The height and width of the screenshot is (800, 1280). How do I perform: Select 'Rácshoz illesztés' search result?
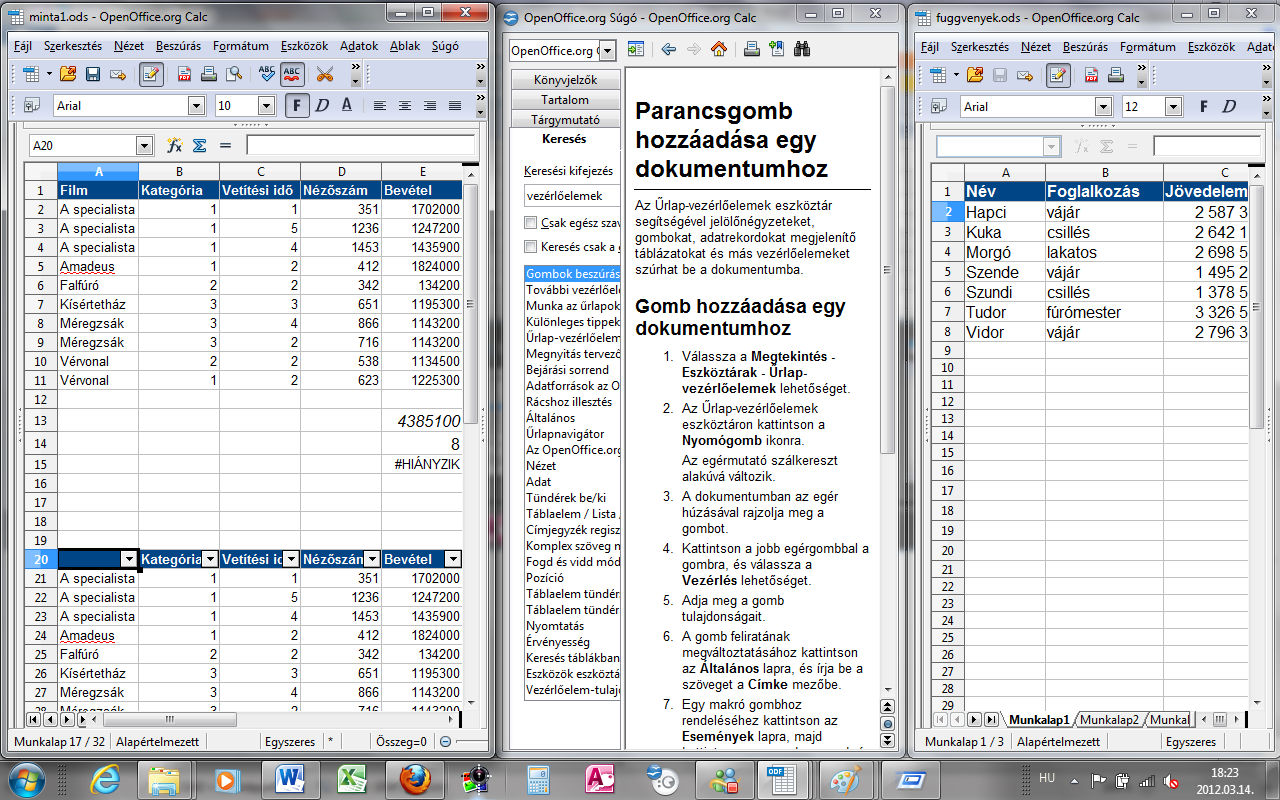point(572,401)
